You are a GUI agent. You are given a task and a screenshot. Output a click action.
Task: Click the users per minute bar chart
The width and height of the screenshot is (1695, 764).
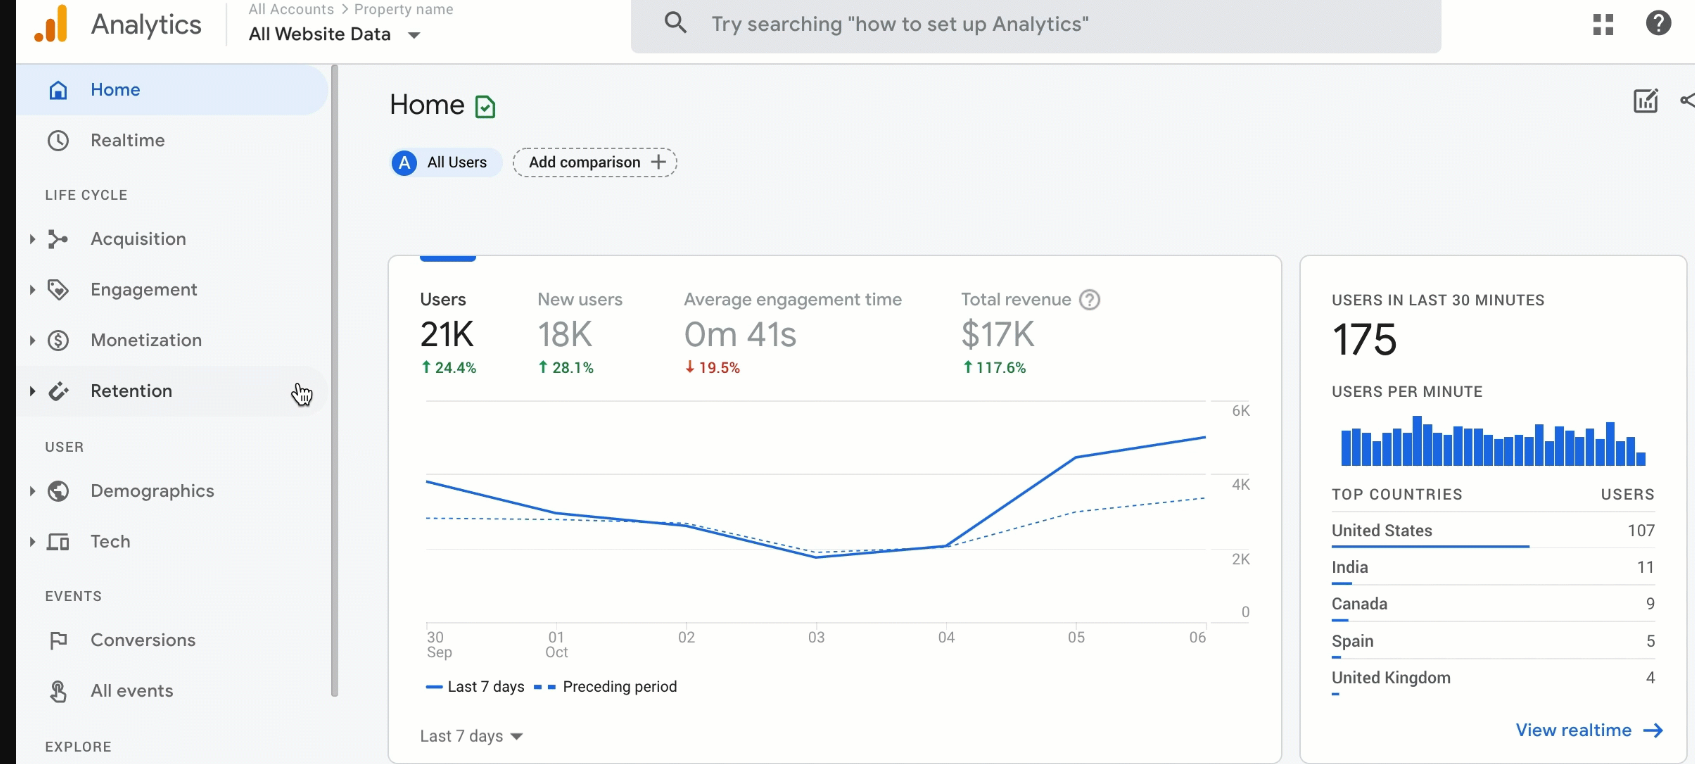(x=1493, y=441)
